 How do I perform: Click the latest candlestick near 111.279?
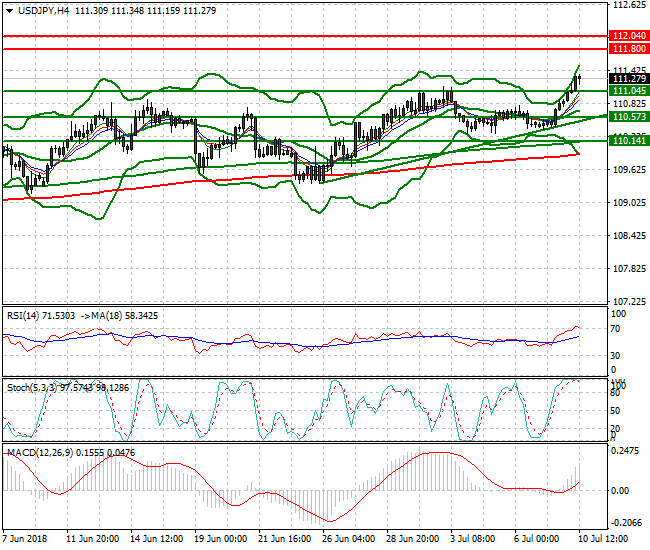click(x=579, y=80)
